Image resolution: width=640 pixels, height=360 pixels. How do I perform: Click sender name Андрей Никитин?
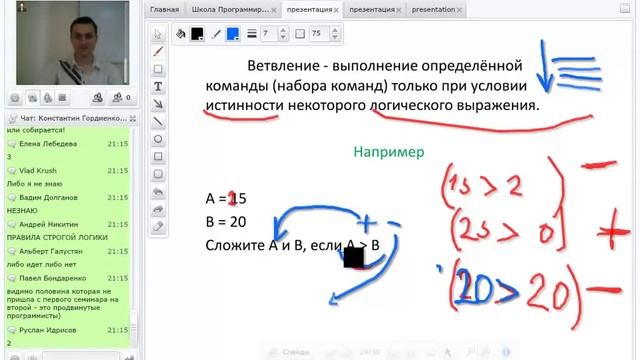coord(49,224)
